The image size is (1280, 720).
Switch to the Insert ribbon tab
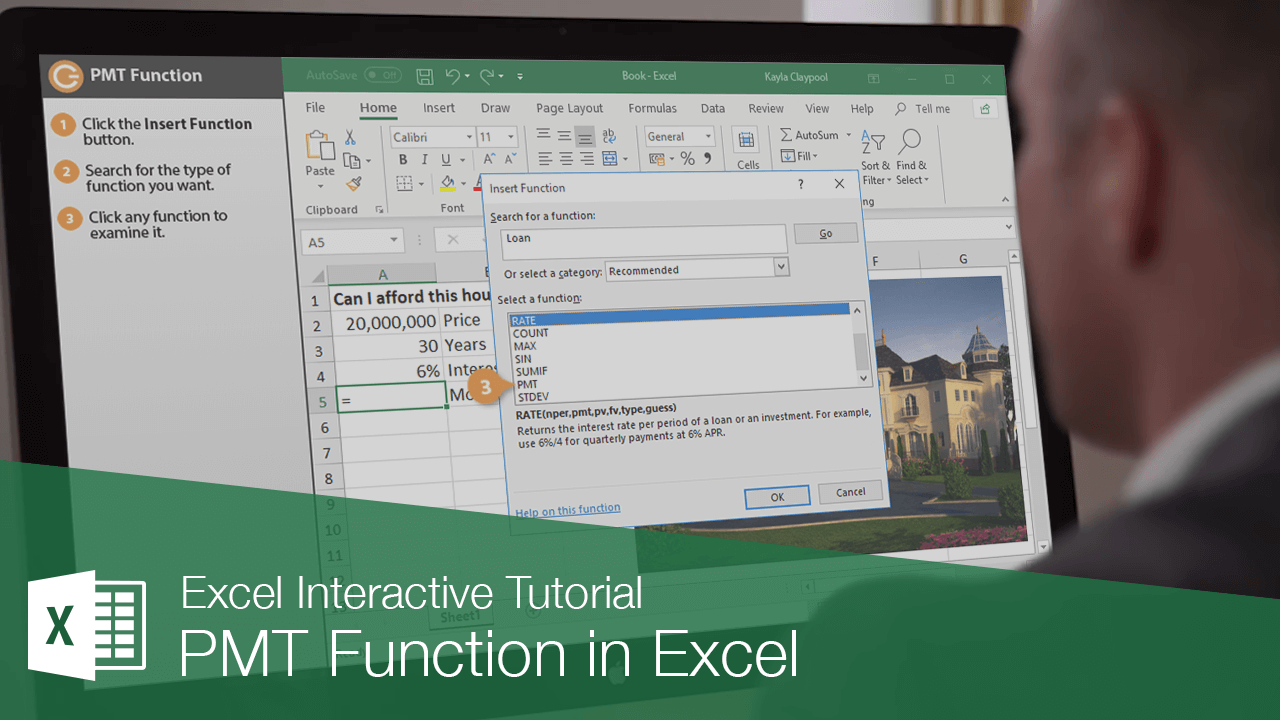click(438, 108)
